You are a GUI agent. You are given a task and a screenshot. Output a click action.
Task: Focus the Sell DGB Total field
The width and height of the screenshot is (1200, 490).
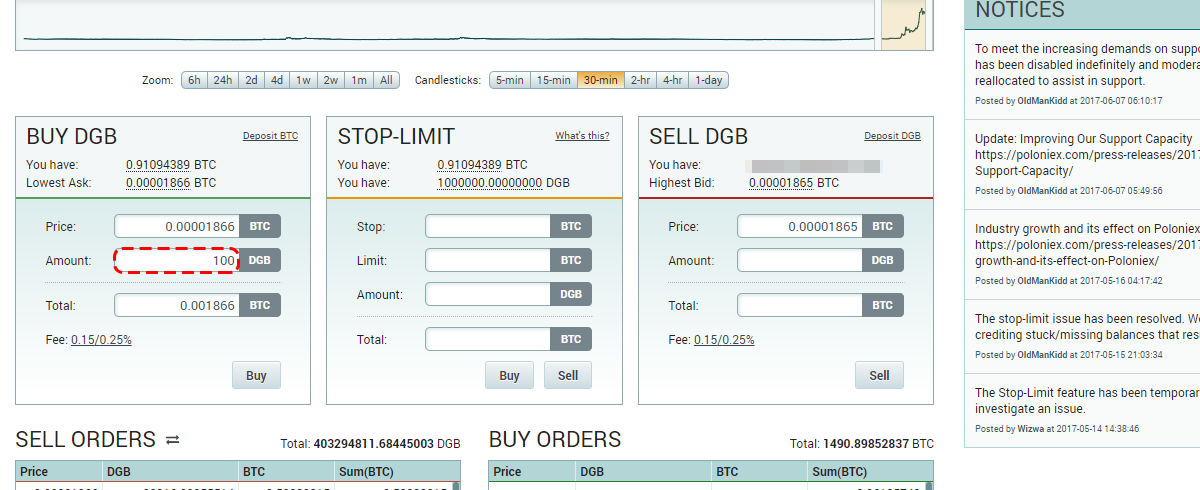800,306
